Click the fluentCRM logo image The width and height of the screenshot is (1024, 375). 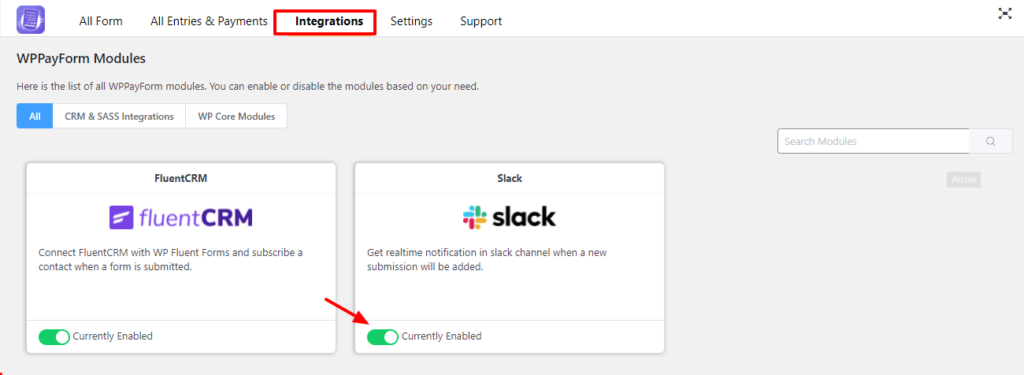click(x=181, y=217)
